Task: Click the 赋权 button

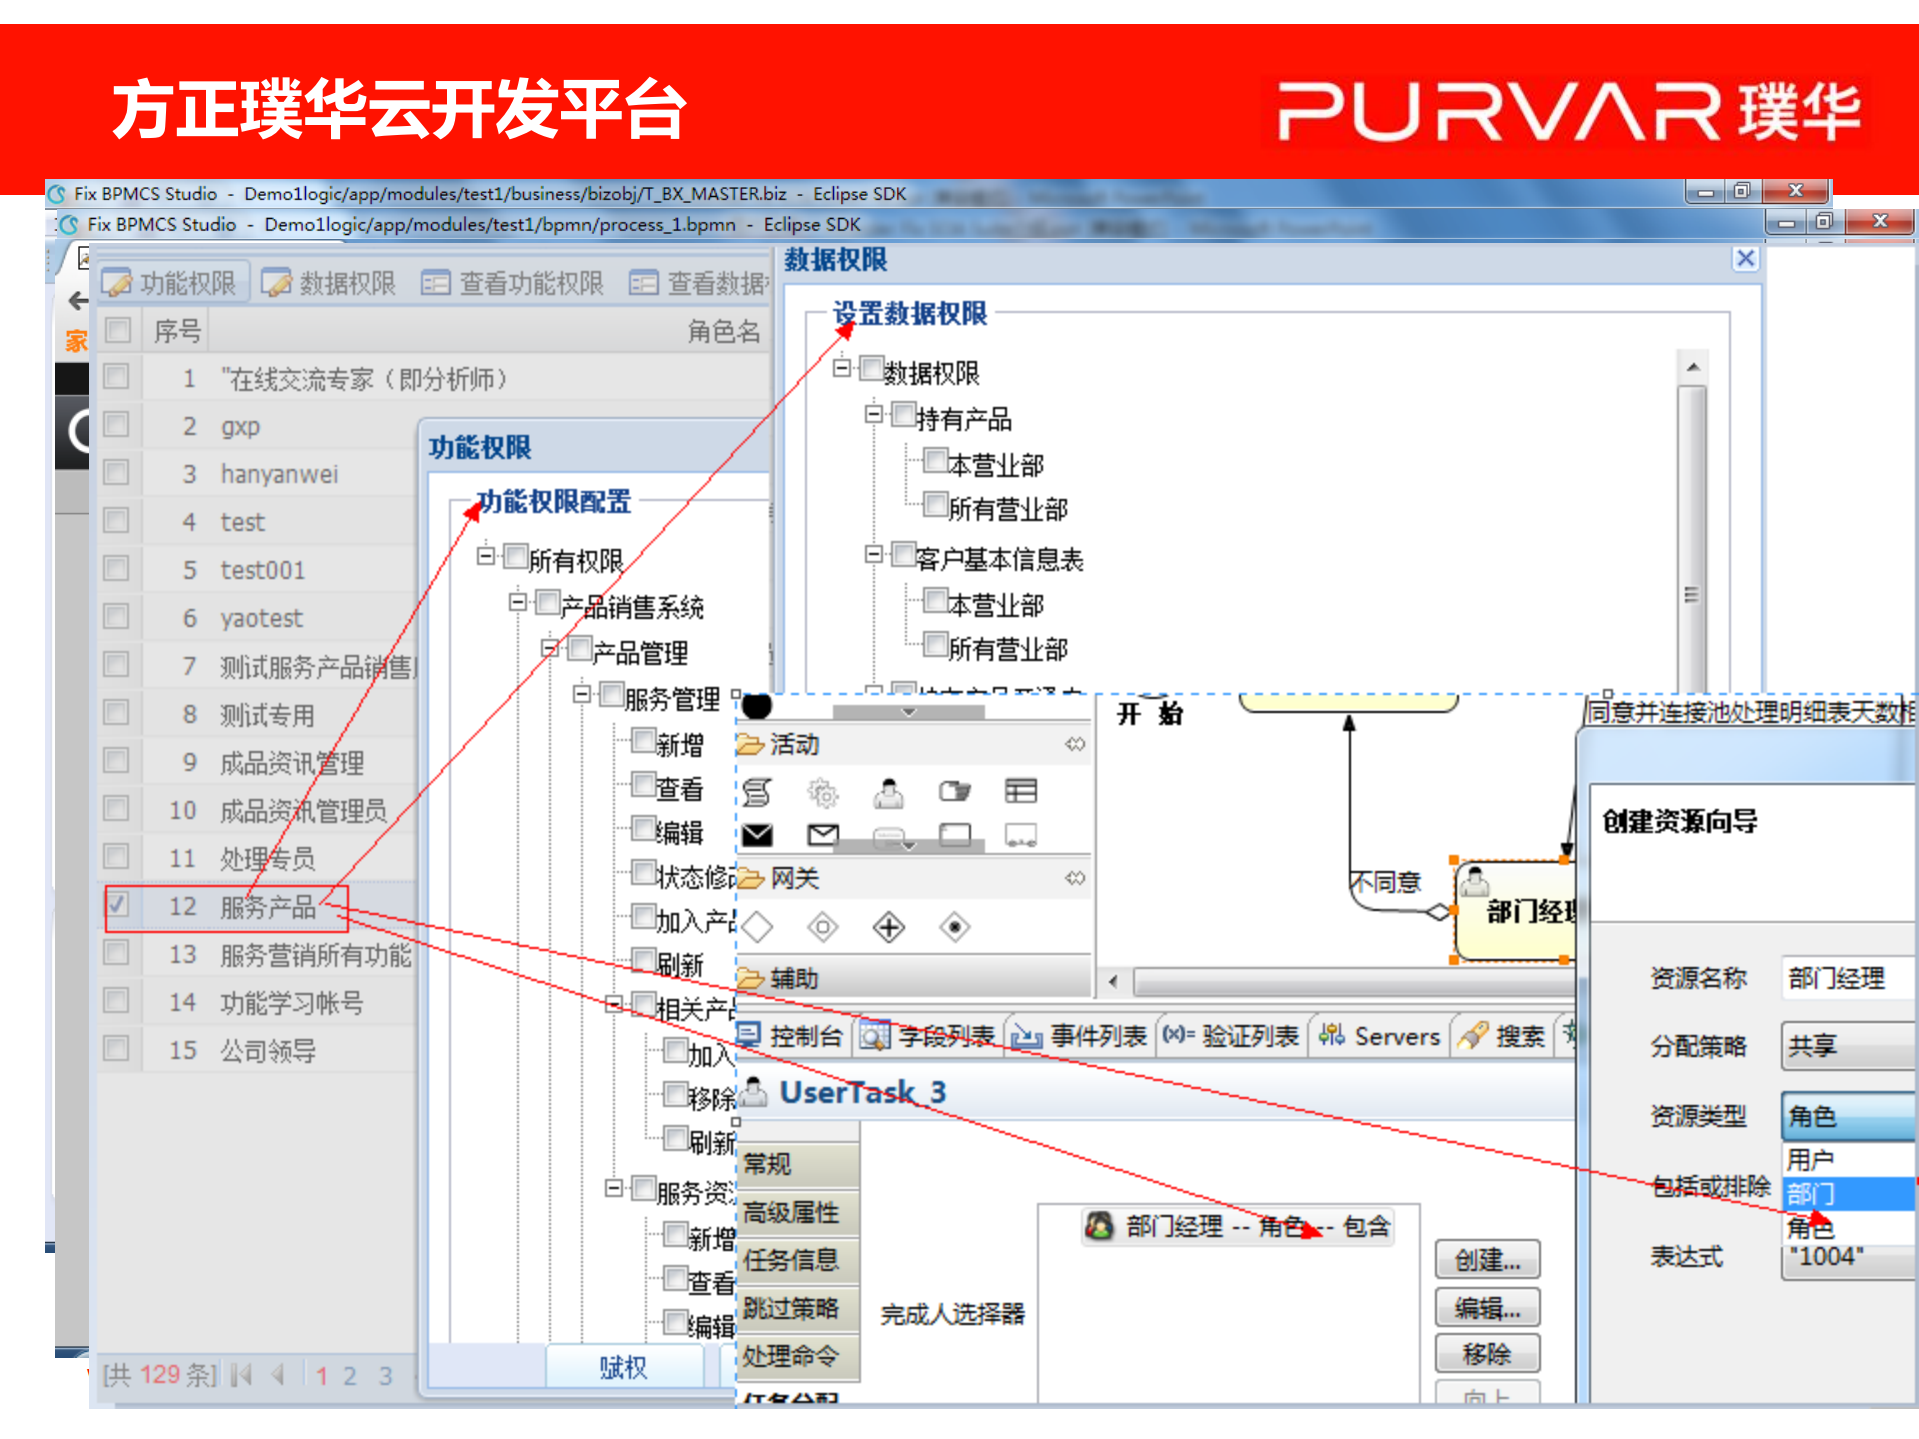Action: [623, 1366]
